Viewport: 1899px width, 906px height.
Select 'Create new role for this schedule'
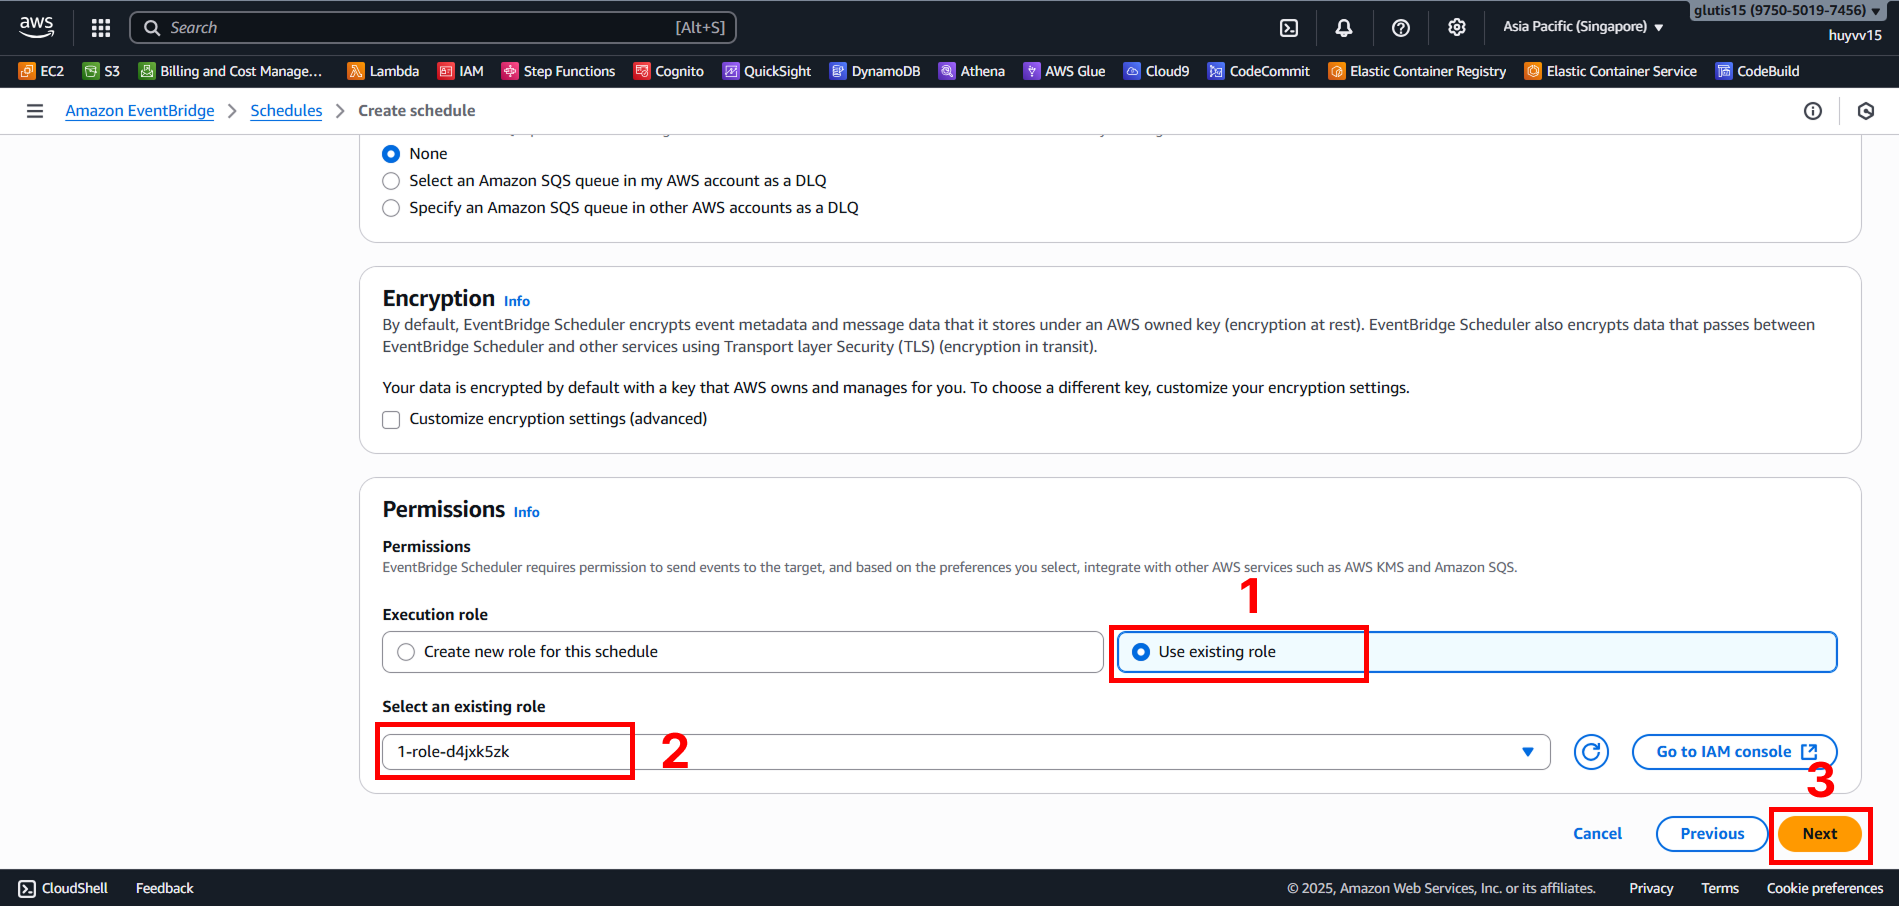coord(406,652)
